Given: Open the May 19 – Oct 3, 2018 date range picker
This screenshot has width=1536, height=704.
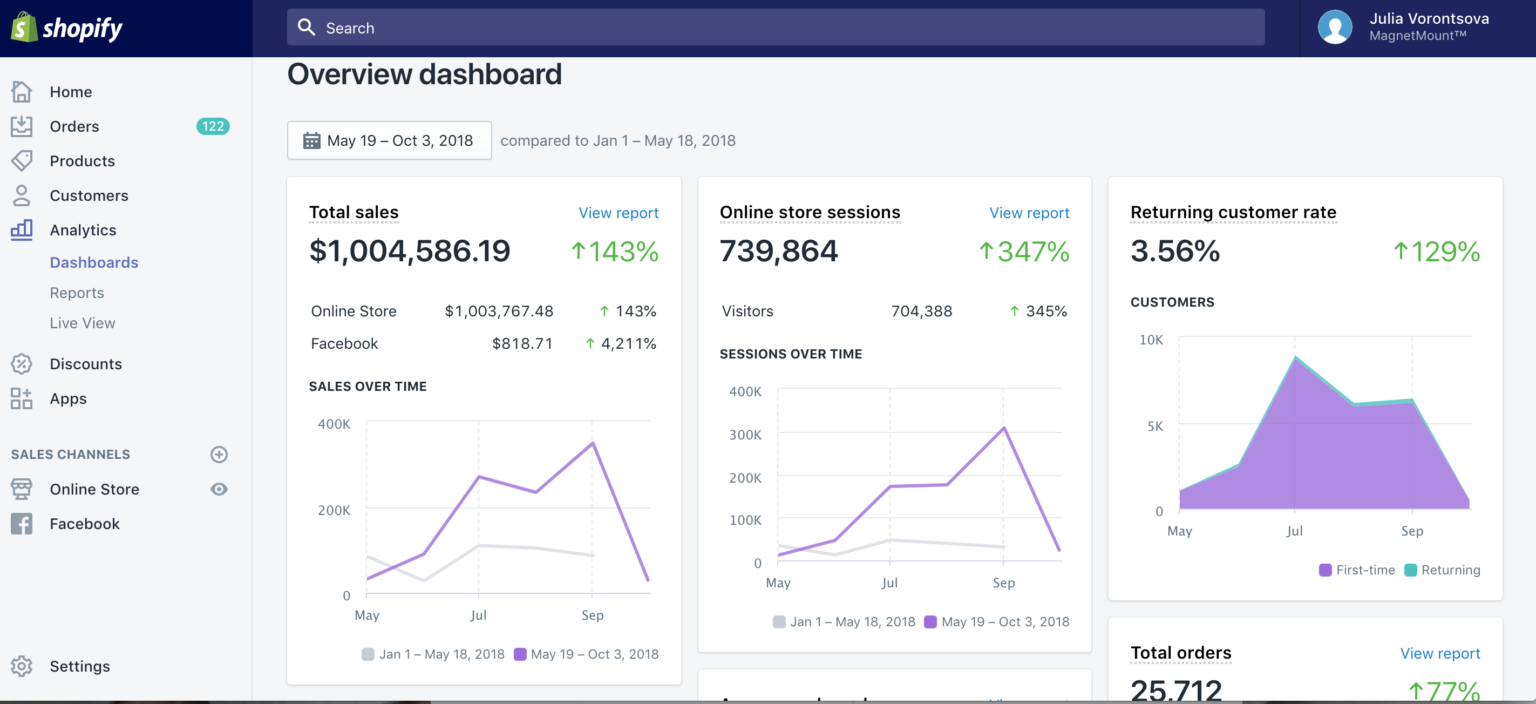Looking at the screenshot, I should 389,140.
